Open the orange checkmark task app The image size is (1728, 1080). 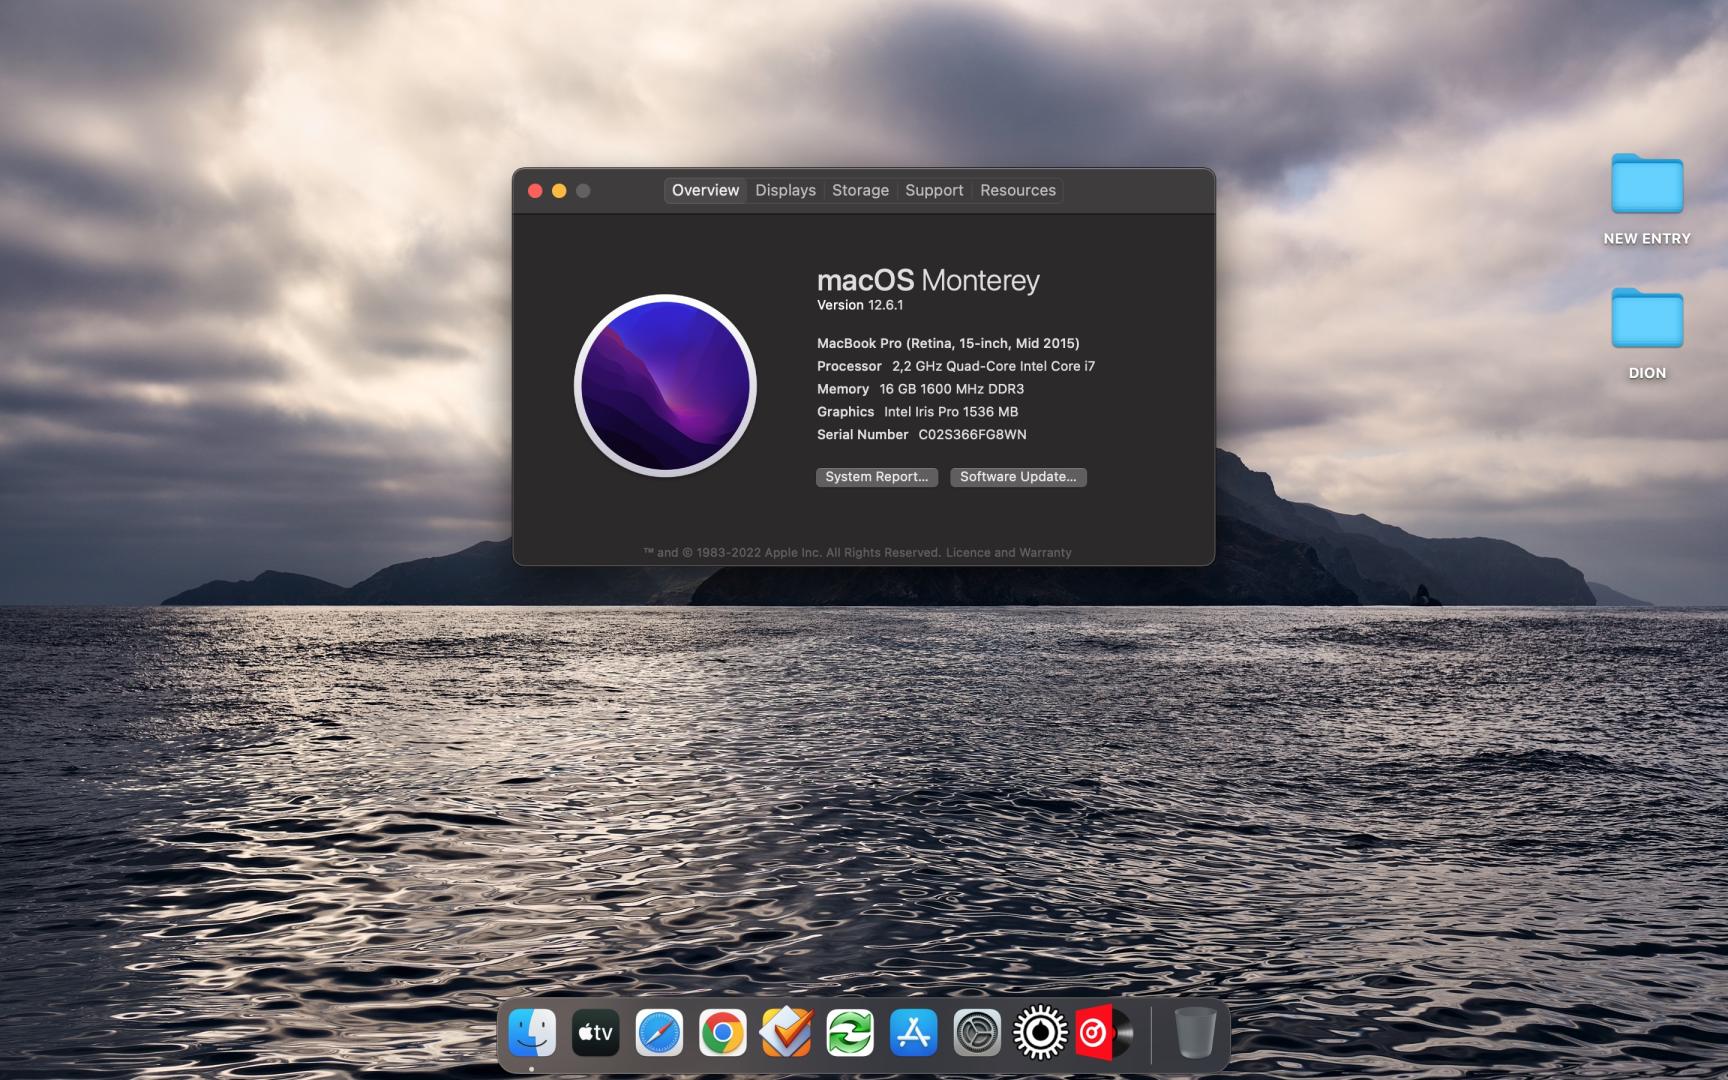coord(786,1033)
